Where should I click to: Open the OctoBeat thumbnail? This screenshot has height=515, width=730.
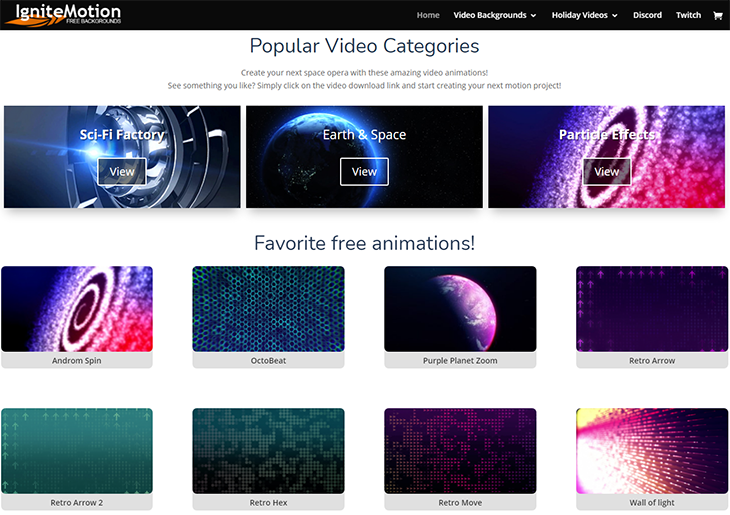coord(269,309)
